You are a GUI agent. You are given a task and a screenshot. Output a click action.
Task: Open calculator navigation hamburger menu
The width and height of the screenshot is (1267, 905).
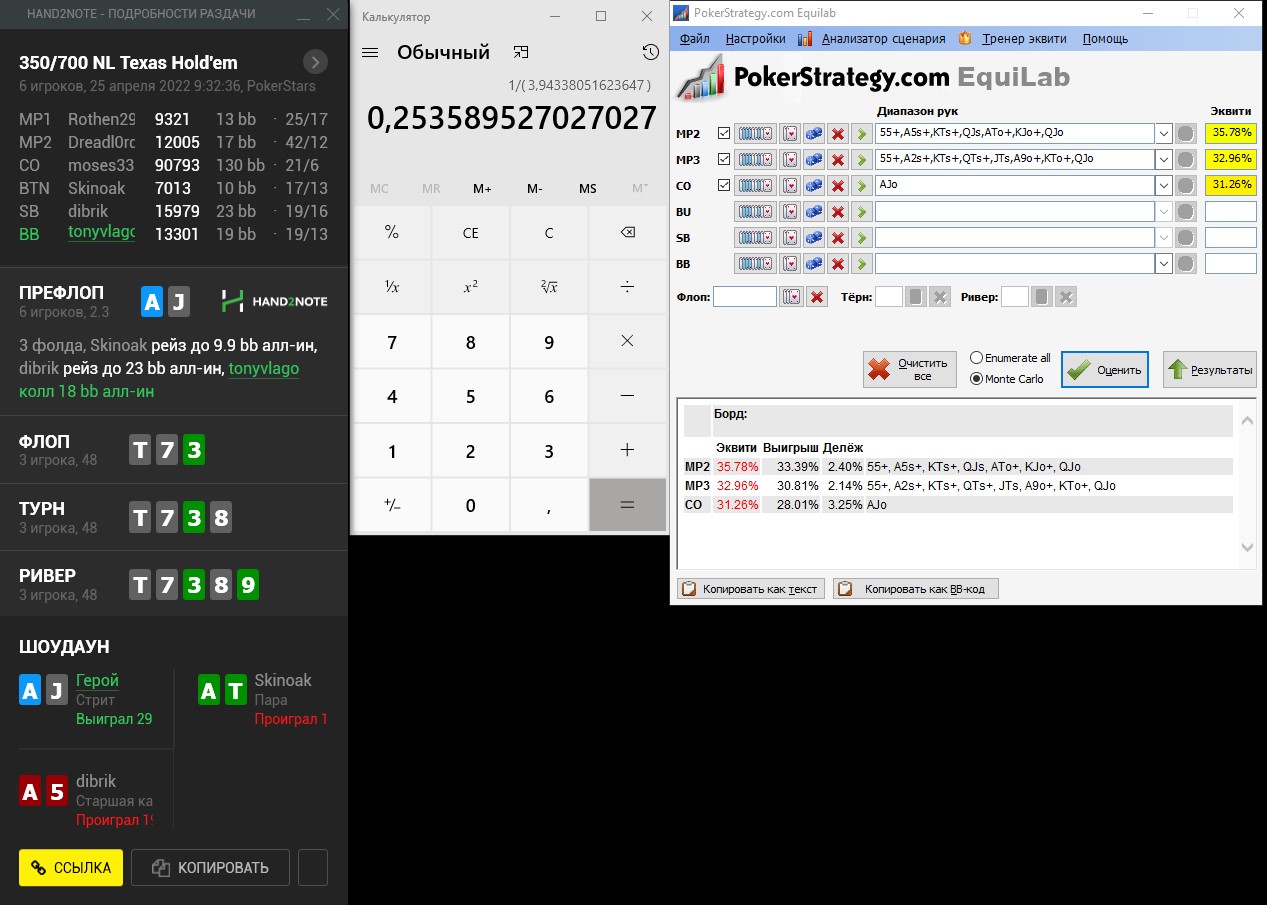point(370,53)
